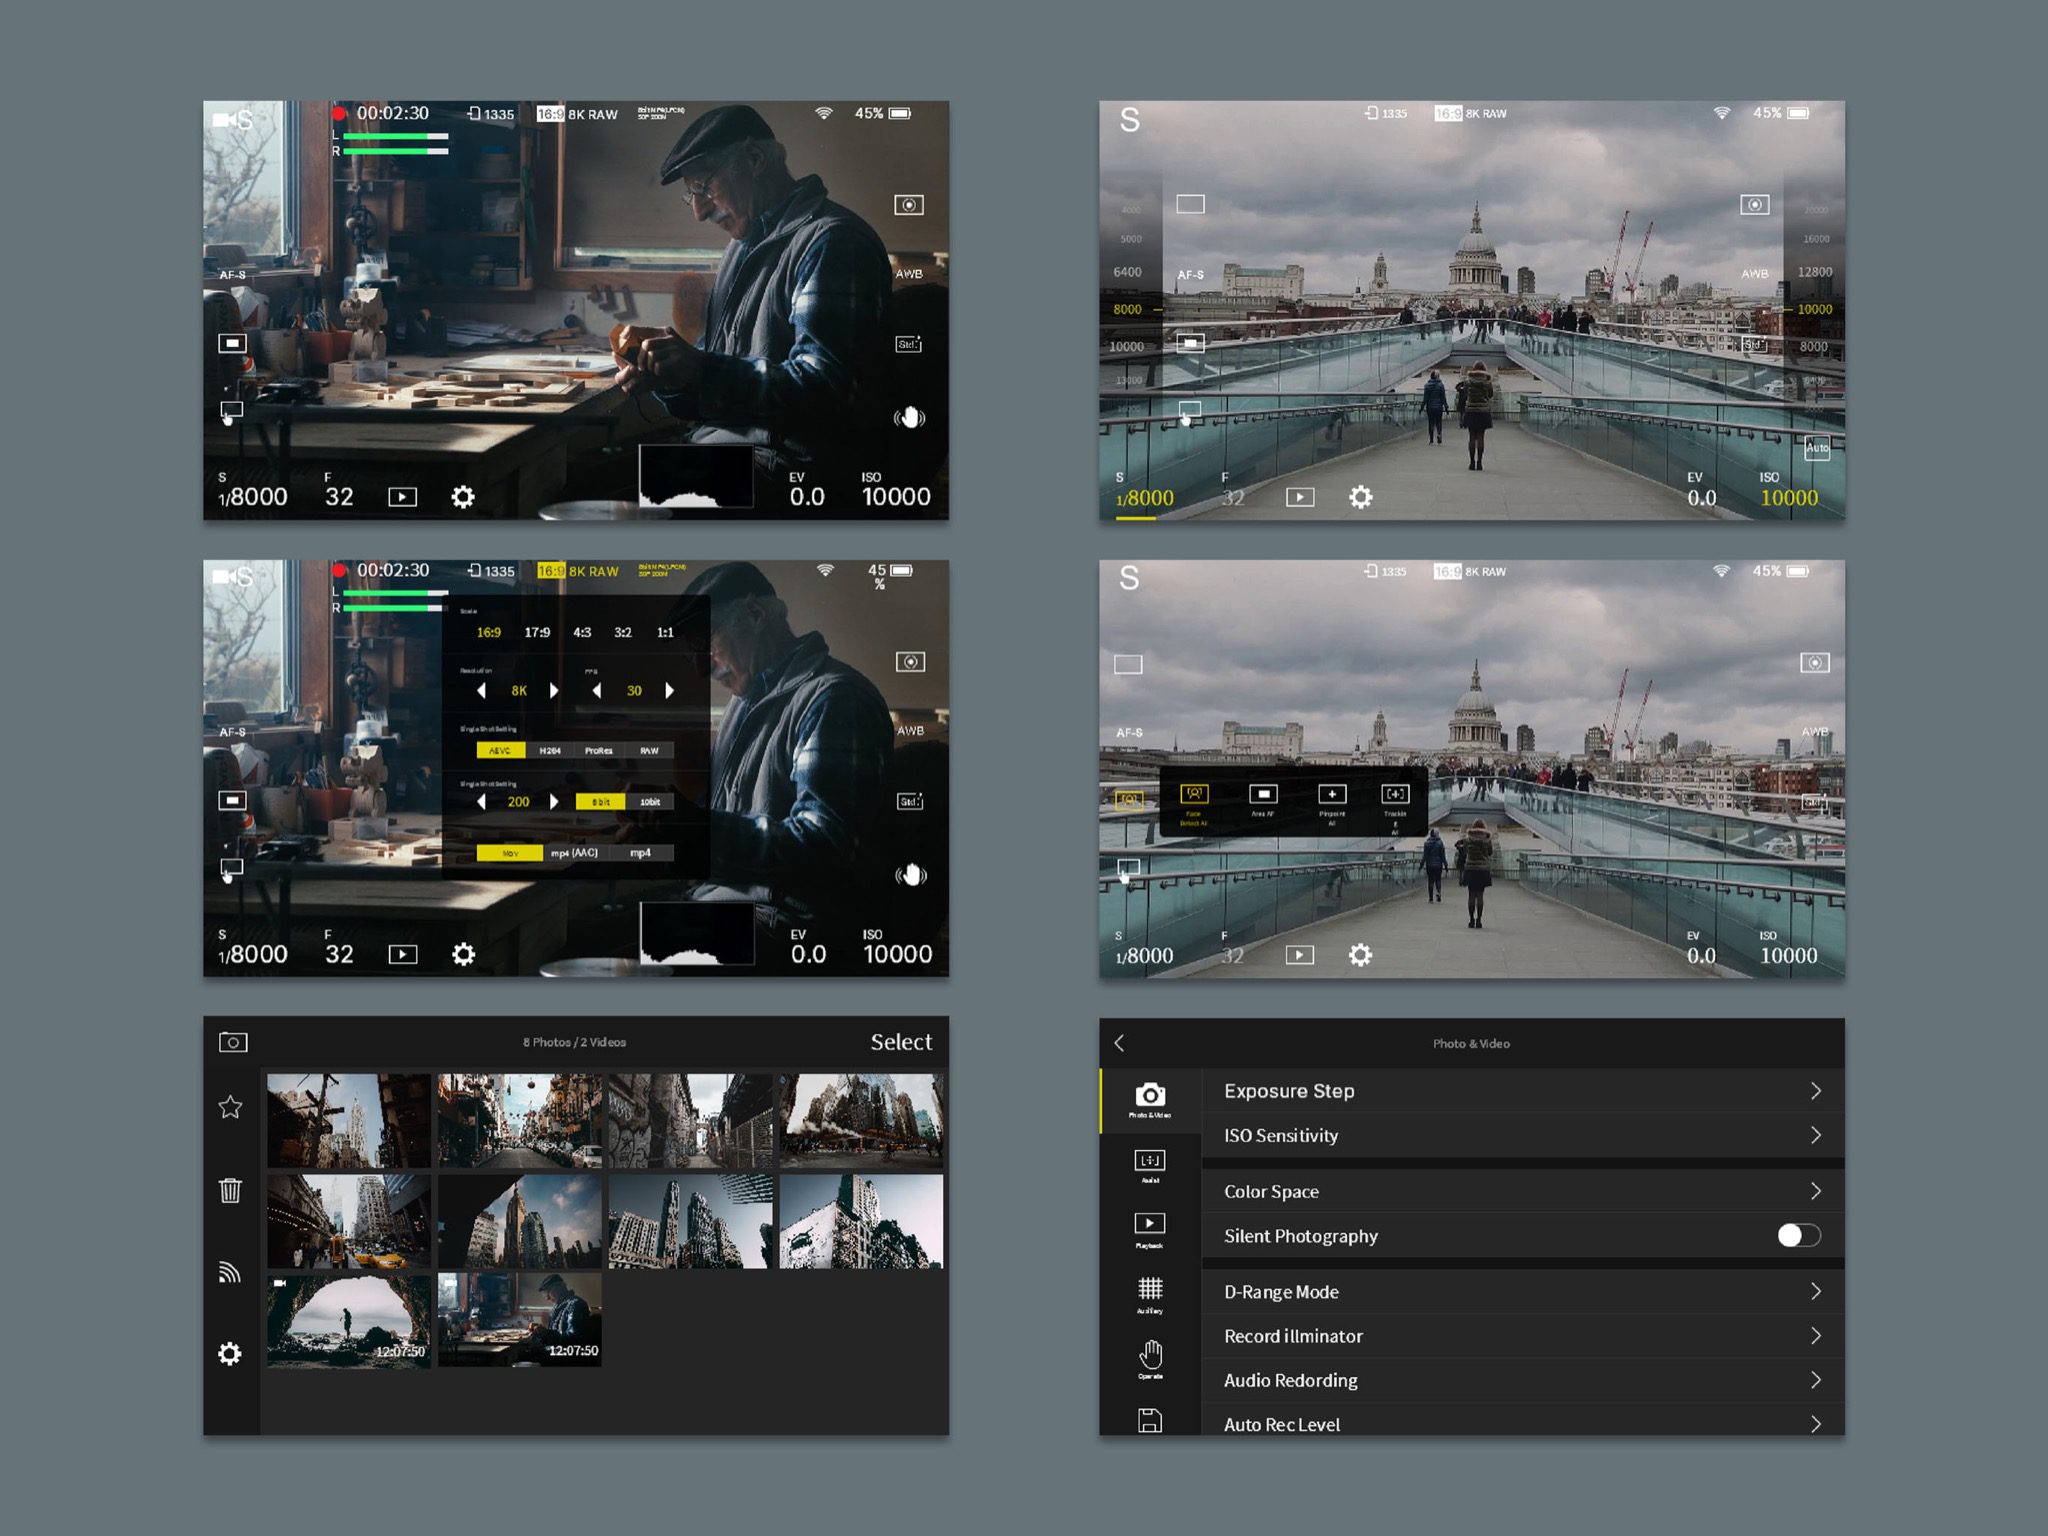The height and width of the screenshot is (1536, 2048).
Task: Open gear icon on the format-panel screen
Action: tap(463, 954)
